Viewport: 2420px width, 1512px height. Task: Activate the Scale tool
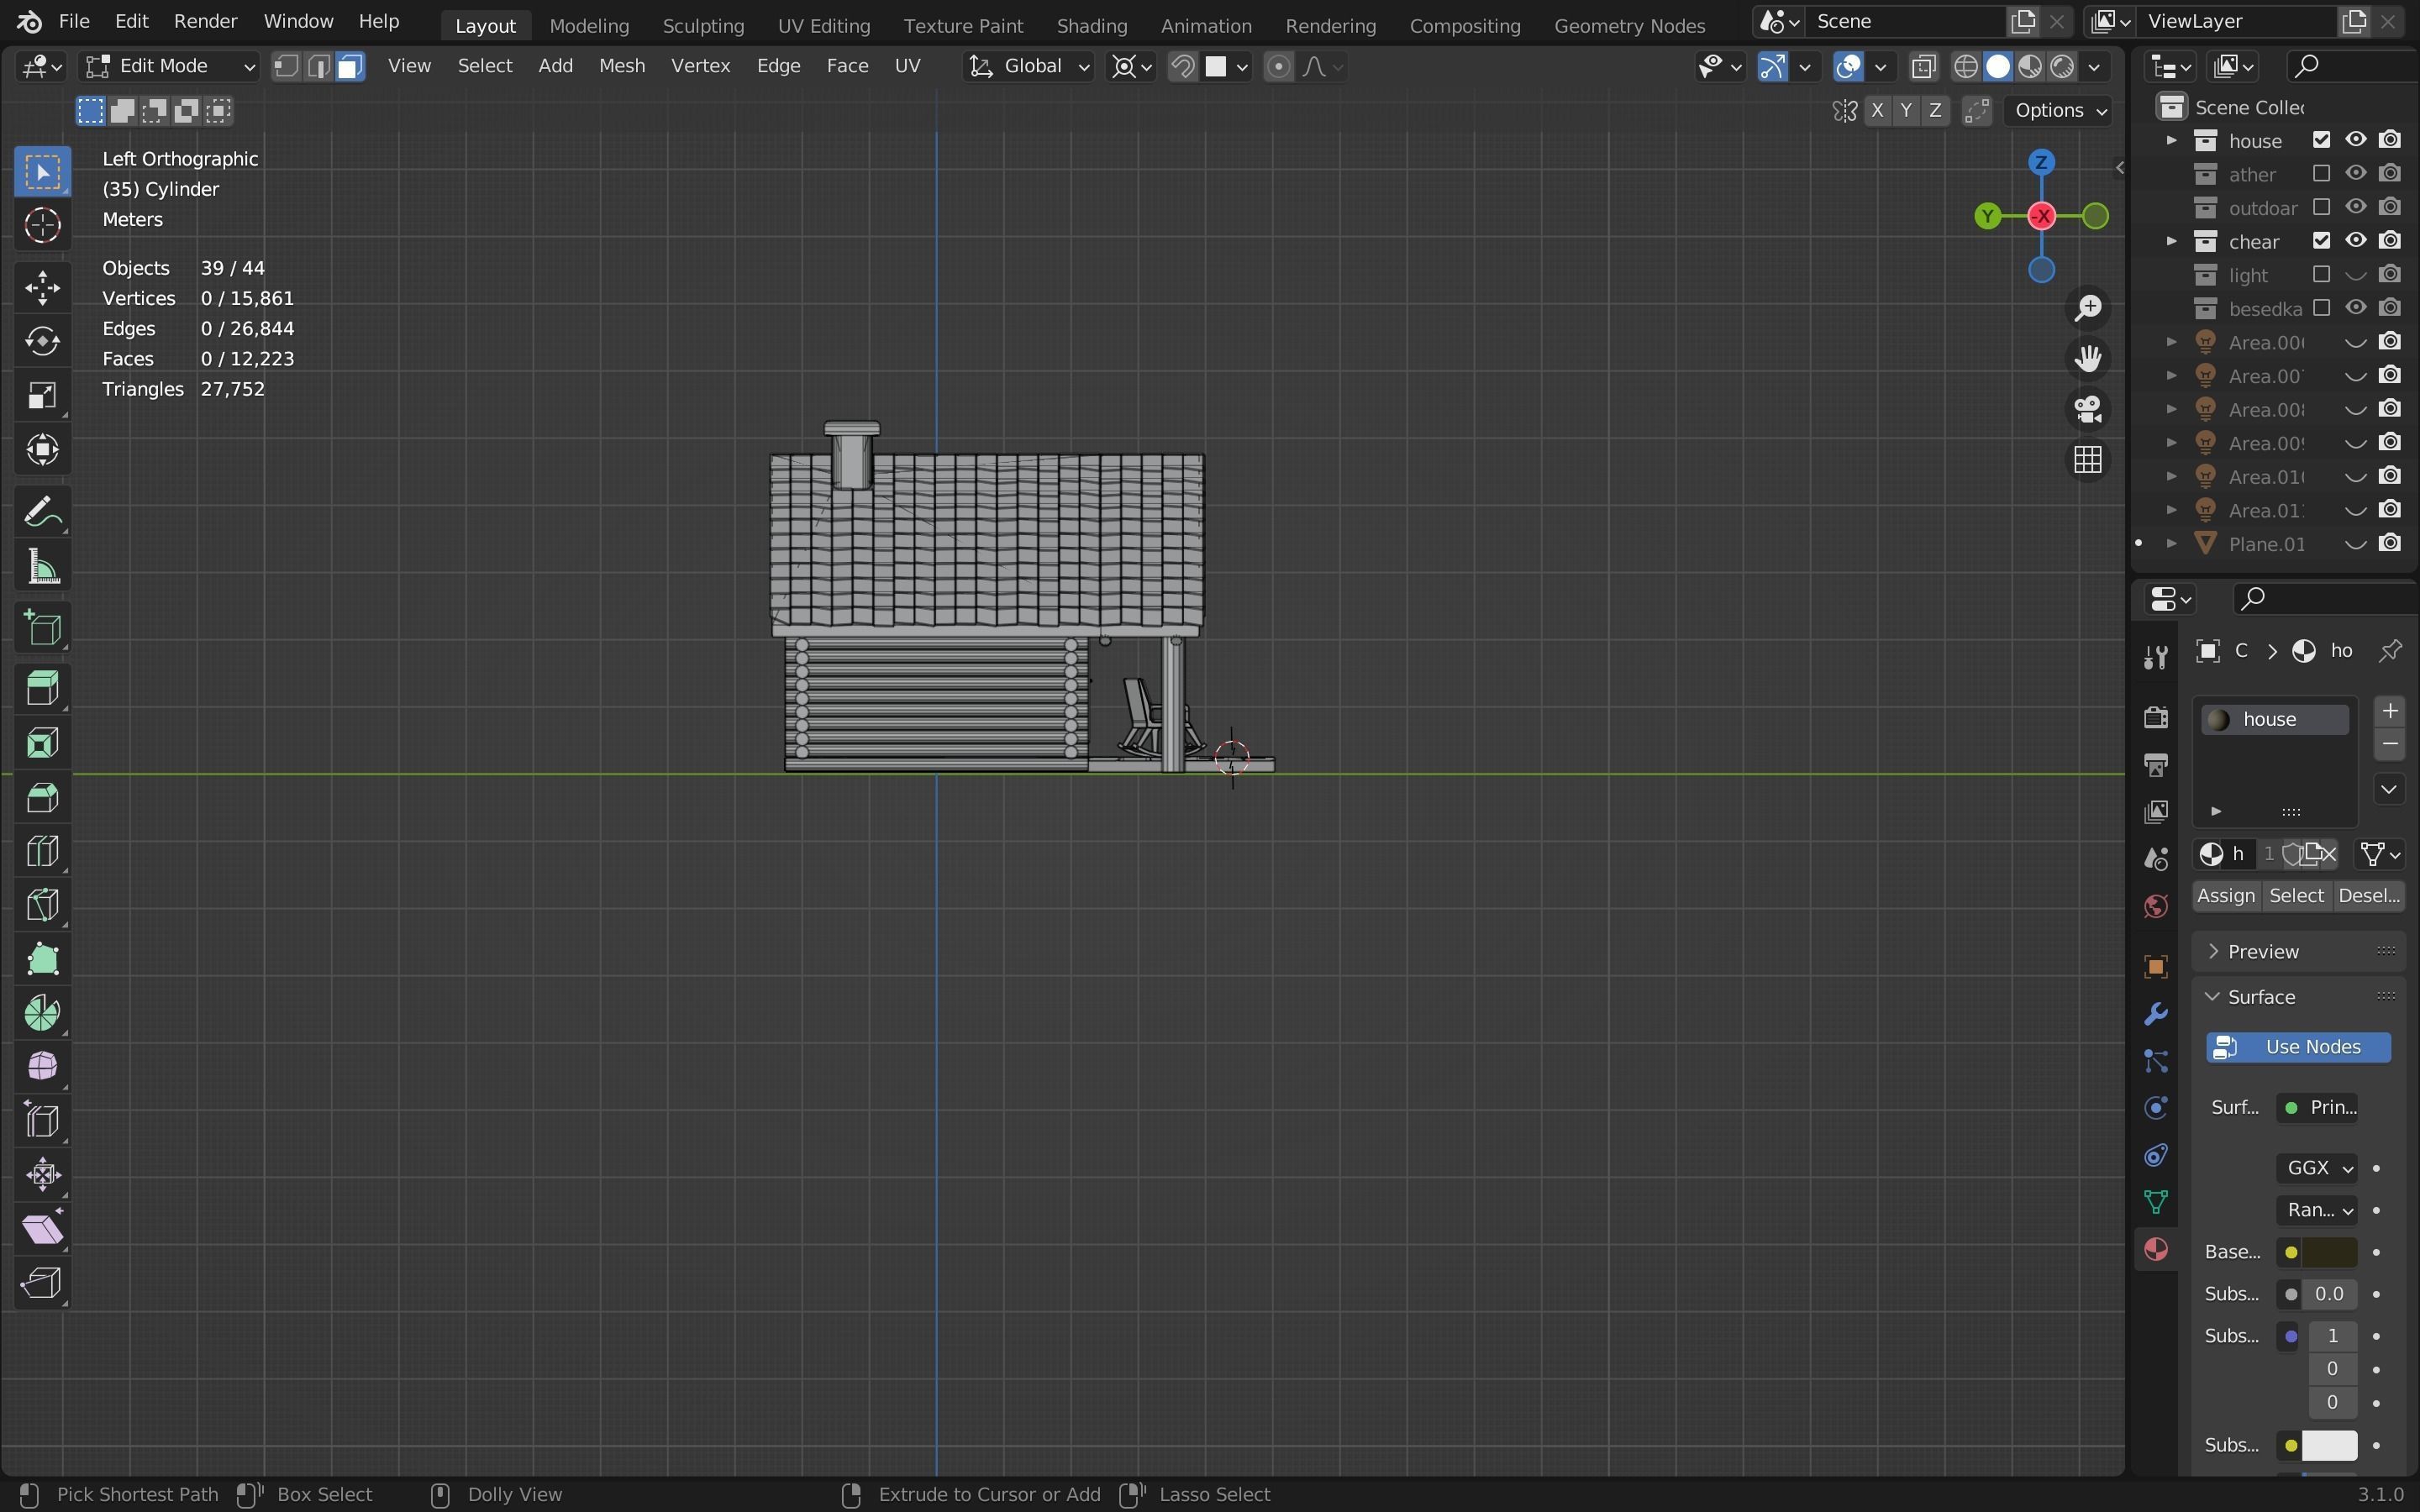(x=42, y=396)
